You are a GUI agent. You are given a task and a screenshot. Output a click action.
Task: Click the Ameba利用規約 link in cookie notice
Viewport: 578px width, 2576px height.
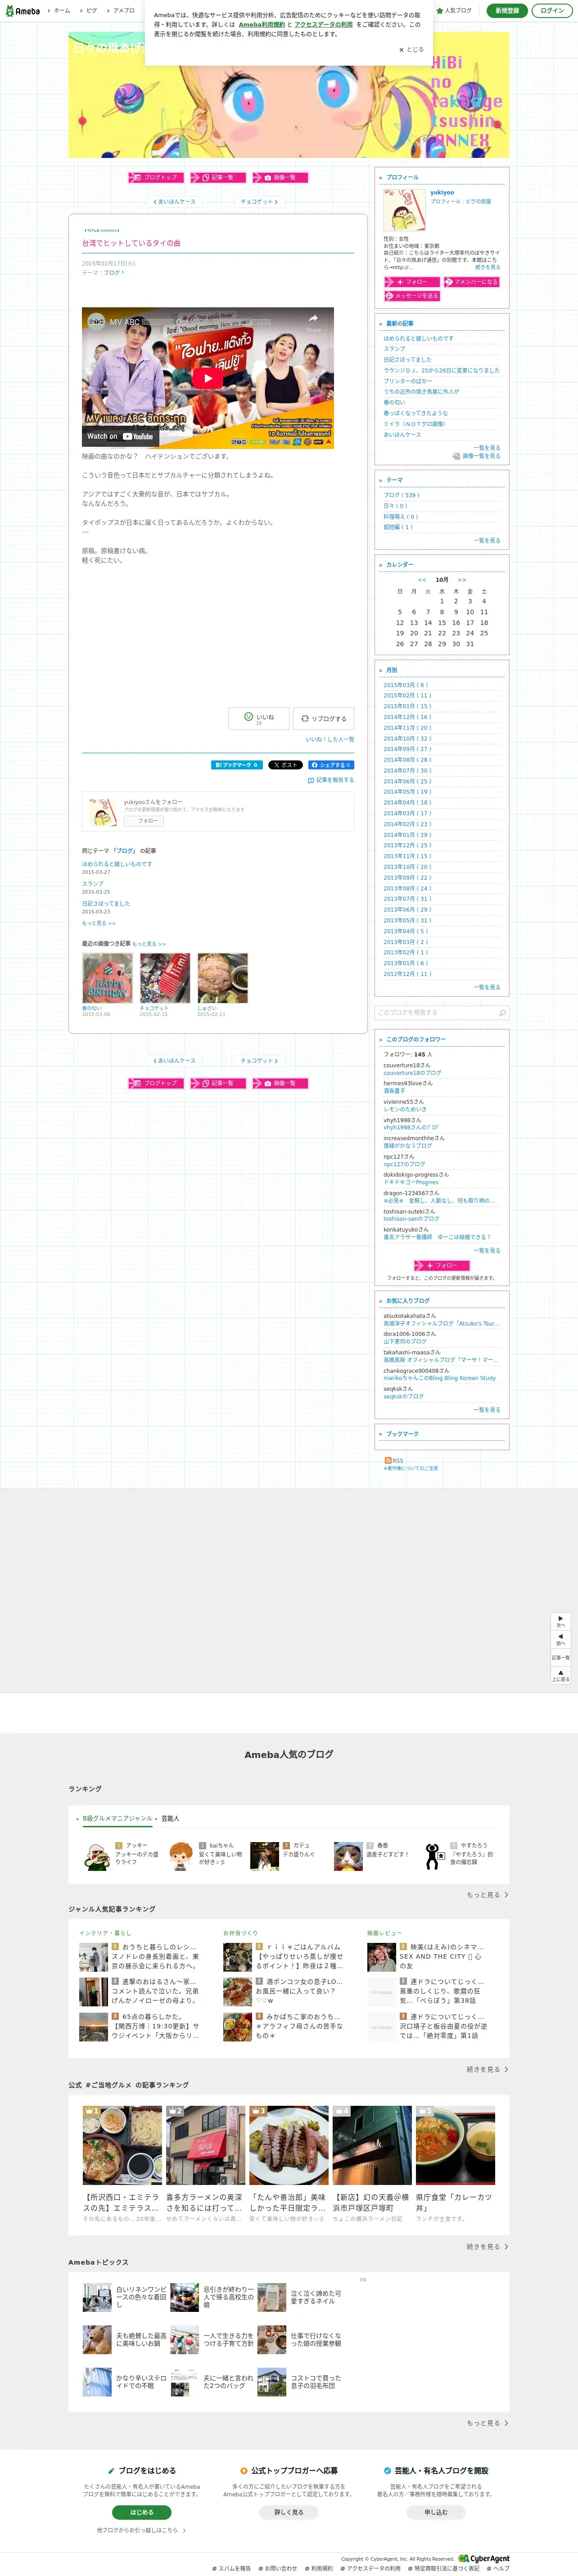tap(262, 25)
